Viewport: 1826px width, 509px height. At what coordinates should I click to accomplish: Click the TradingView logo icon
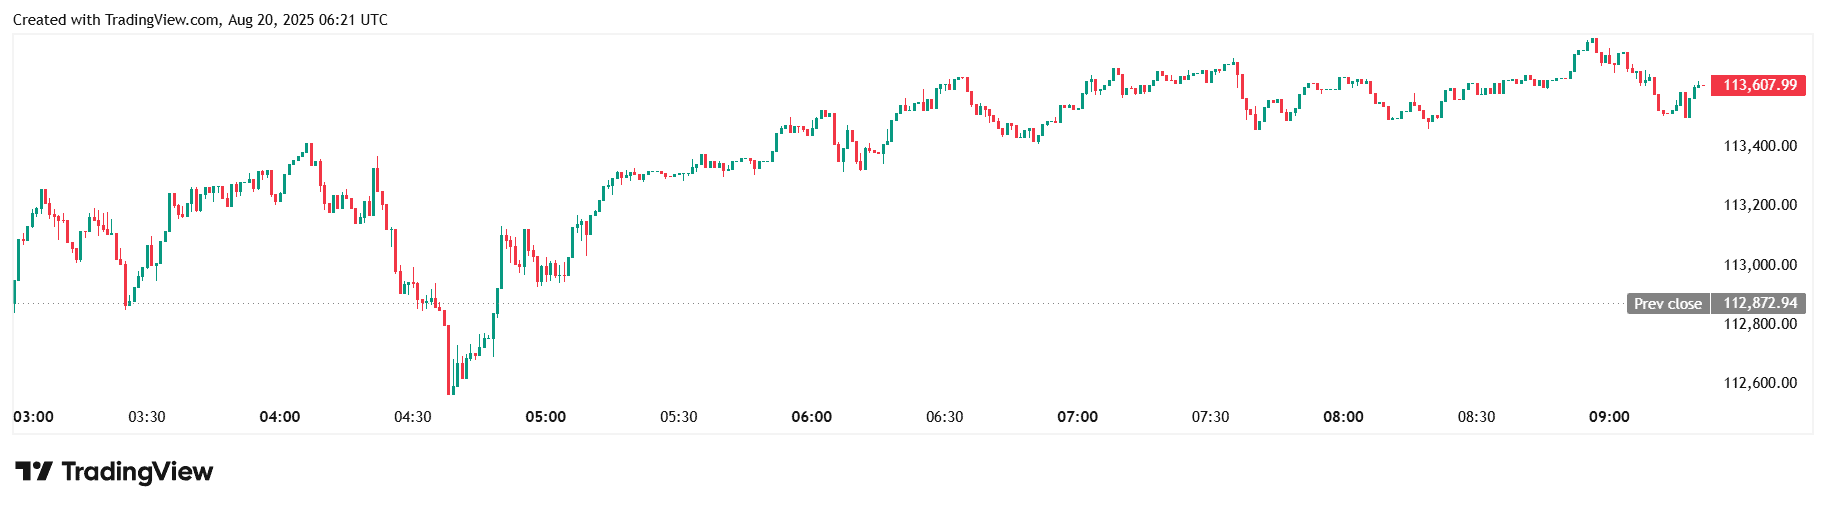click(33, 471)
